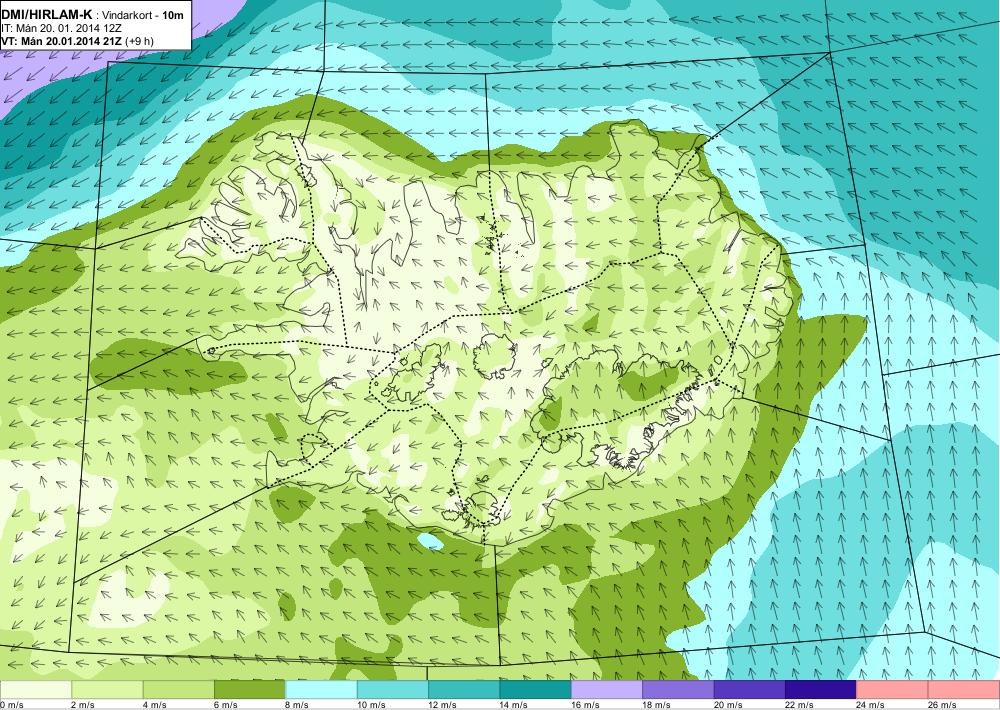Viewport: 1000px width, 710px height.
Task: Click the 'Vindarkort - 10m' map type text
Action: (x=143, y=15)
